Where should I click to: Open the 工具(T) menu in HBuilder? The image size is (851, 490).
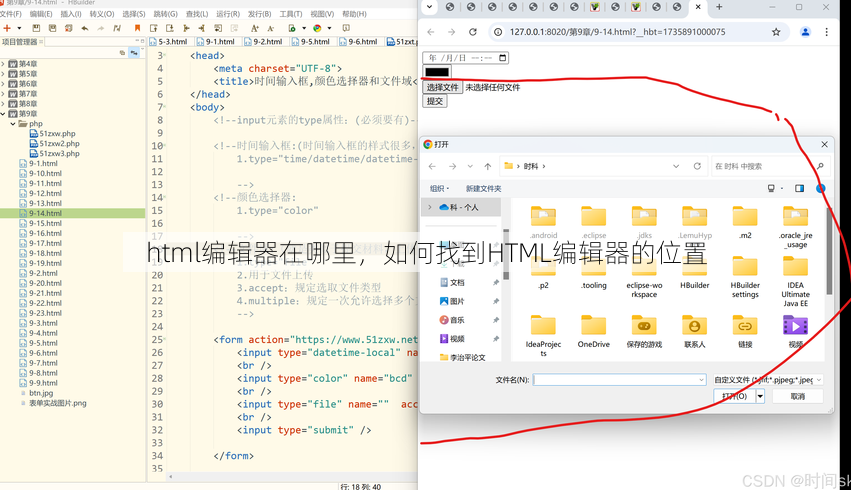[x=290, y=14]
